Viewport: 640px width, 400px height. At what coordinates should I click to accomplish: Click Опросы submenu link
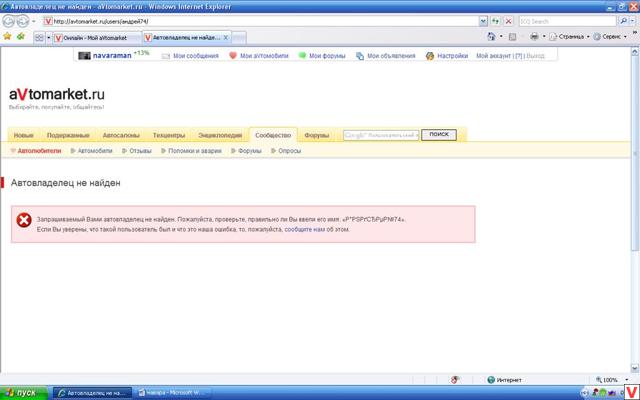click(x=290, y=151)
